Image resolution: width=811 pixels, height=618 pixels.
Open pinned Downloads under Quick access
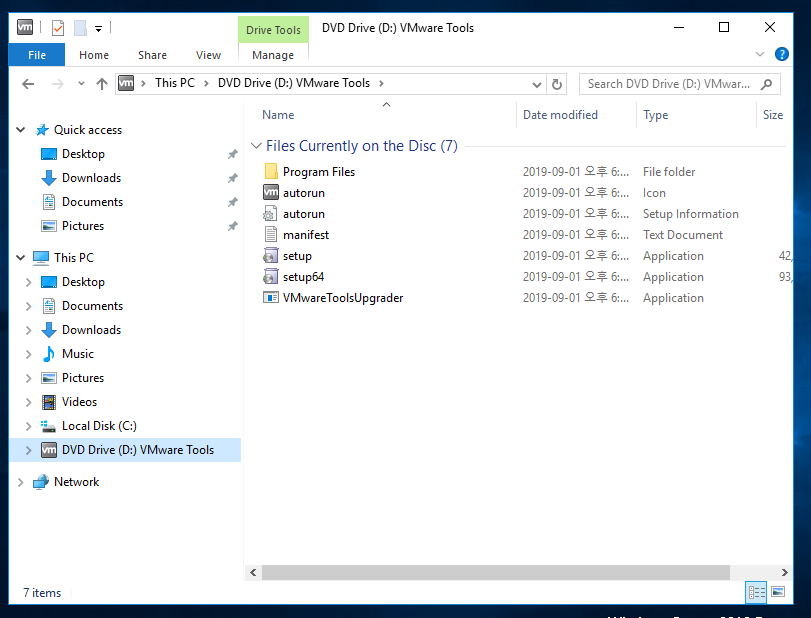[x=91, y=178]
